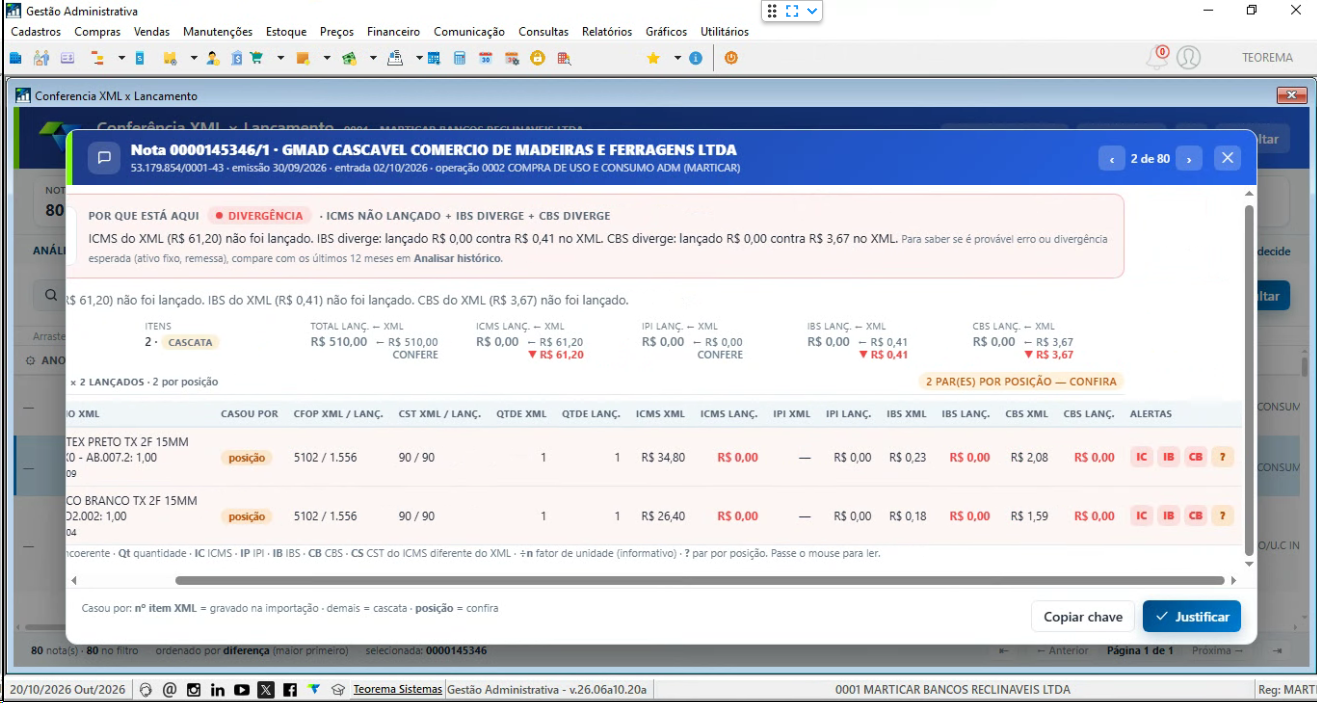This screenshot has height=703, width=1317.
Task: Click the R$ 1,59 CBS XML cell
Action: [1029, 517]
